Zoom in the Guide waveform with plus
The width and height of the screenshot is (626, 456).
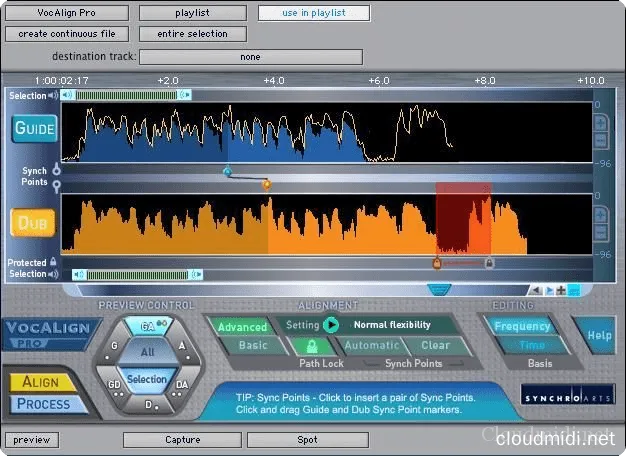(x=601, y=123)
